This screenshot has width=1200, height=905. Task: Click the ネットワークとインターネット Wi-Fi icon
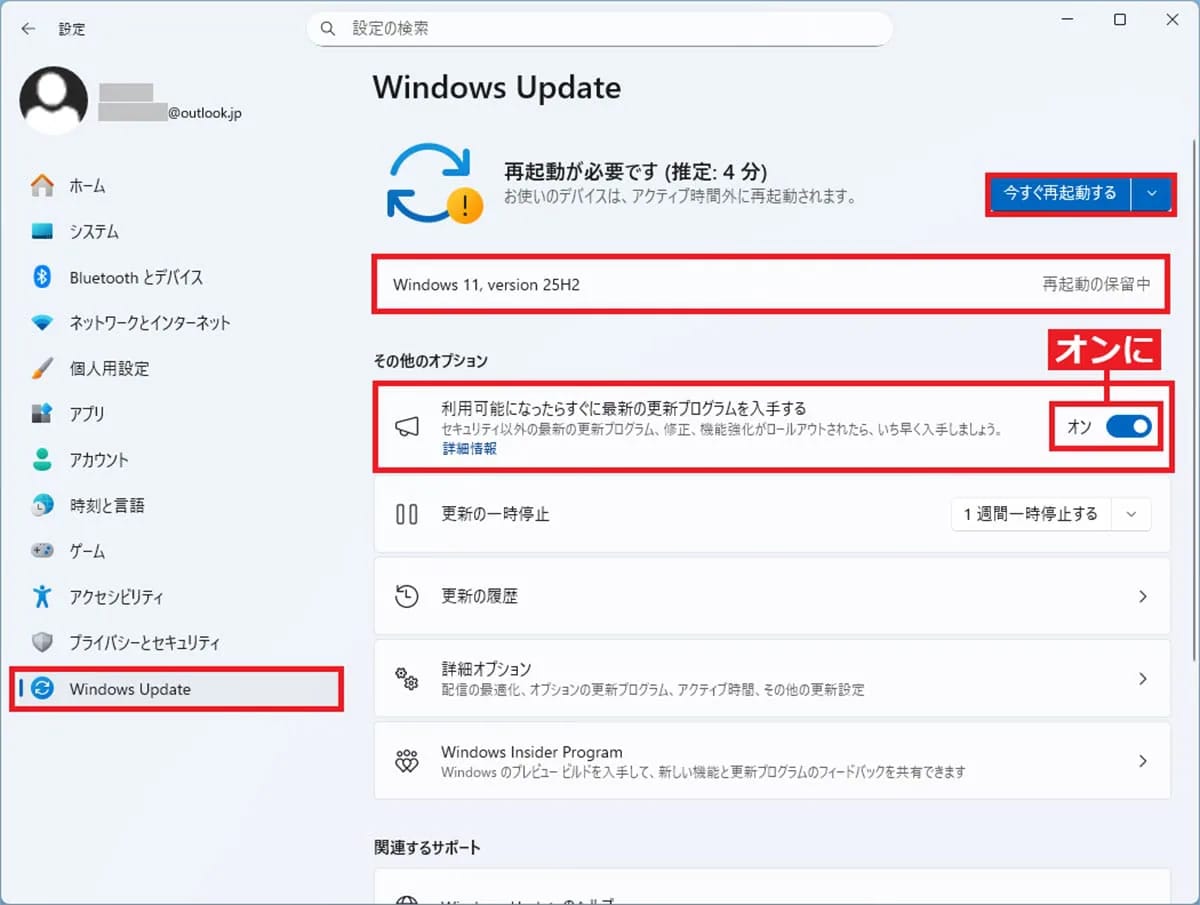pyautogui.click(x=42, y=323)
